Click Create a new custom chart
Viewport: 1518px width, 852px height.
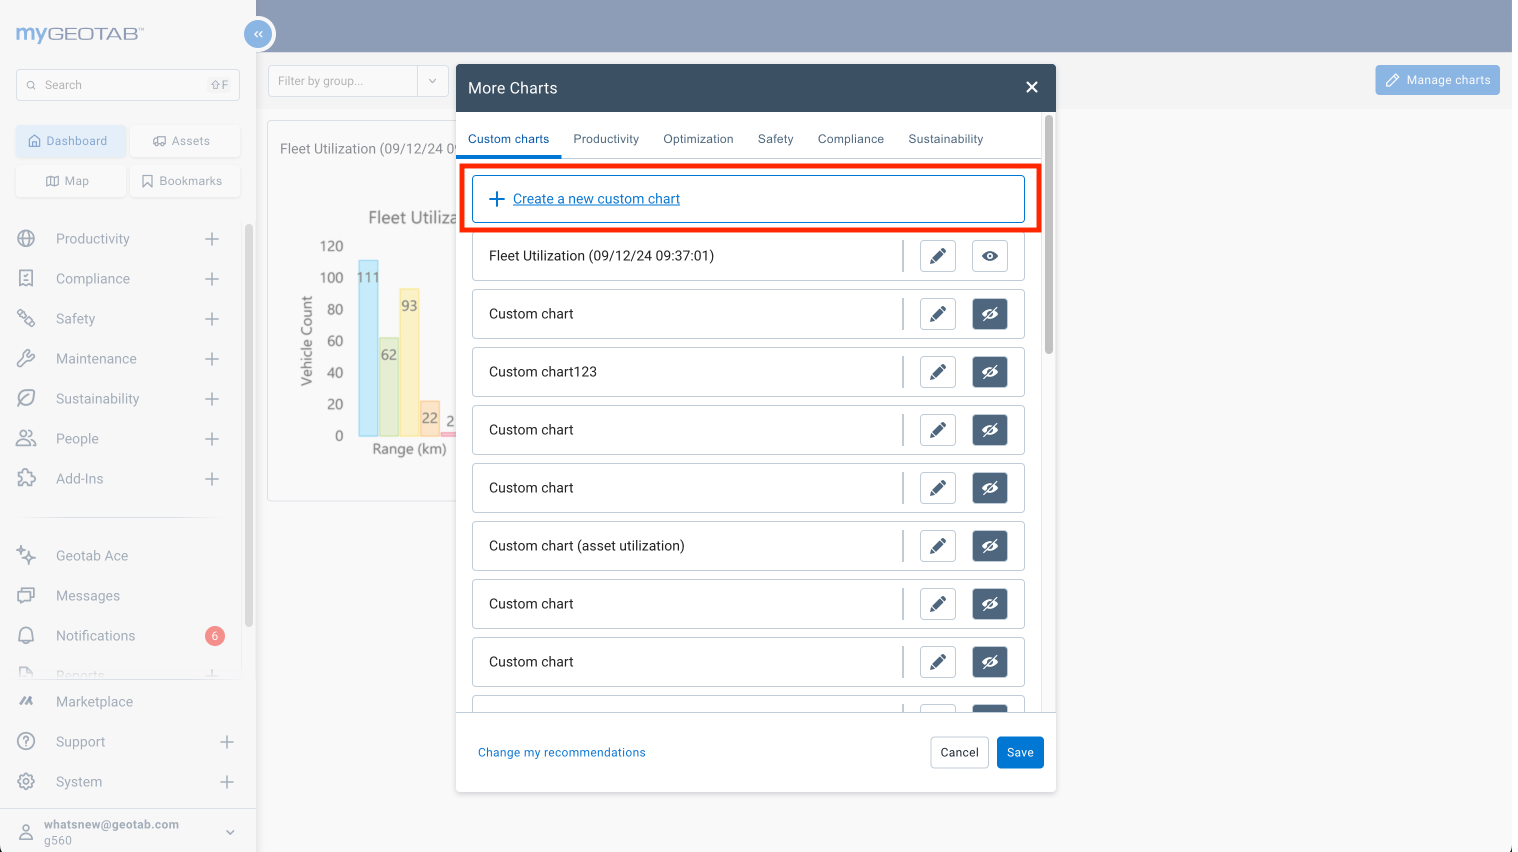747,198
